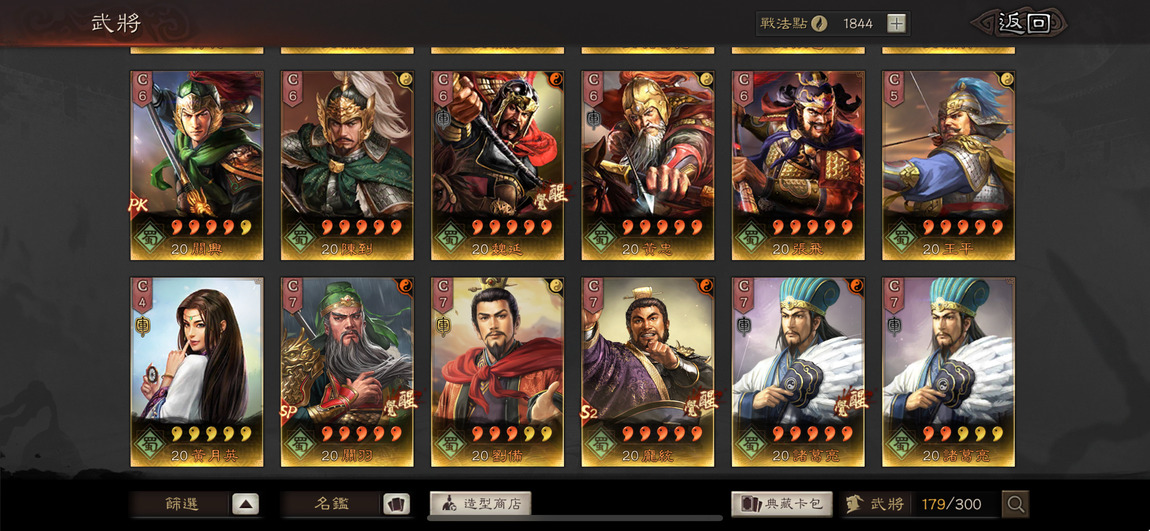Viewport: 1150px width, 531px height.
Task: Click the 蜀 faction badge on 關興's card
Action: tap(150, 238)
